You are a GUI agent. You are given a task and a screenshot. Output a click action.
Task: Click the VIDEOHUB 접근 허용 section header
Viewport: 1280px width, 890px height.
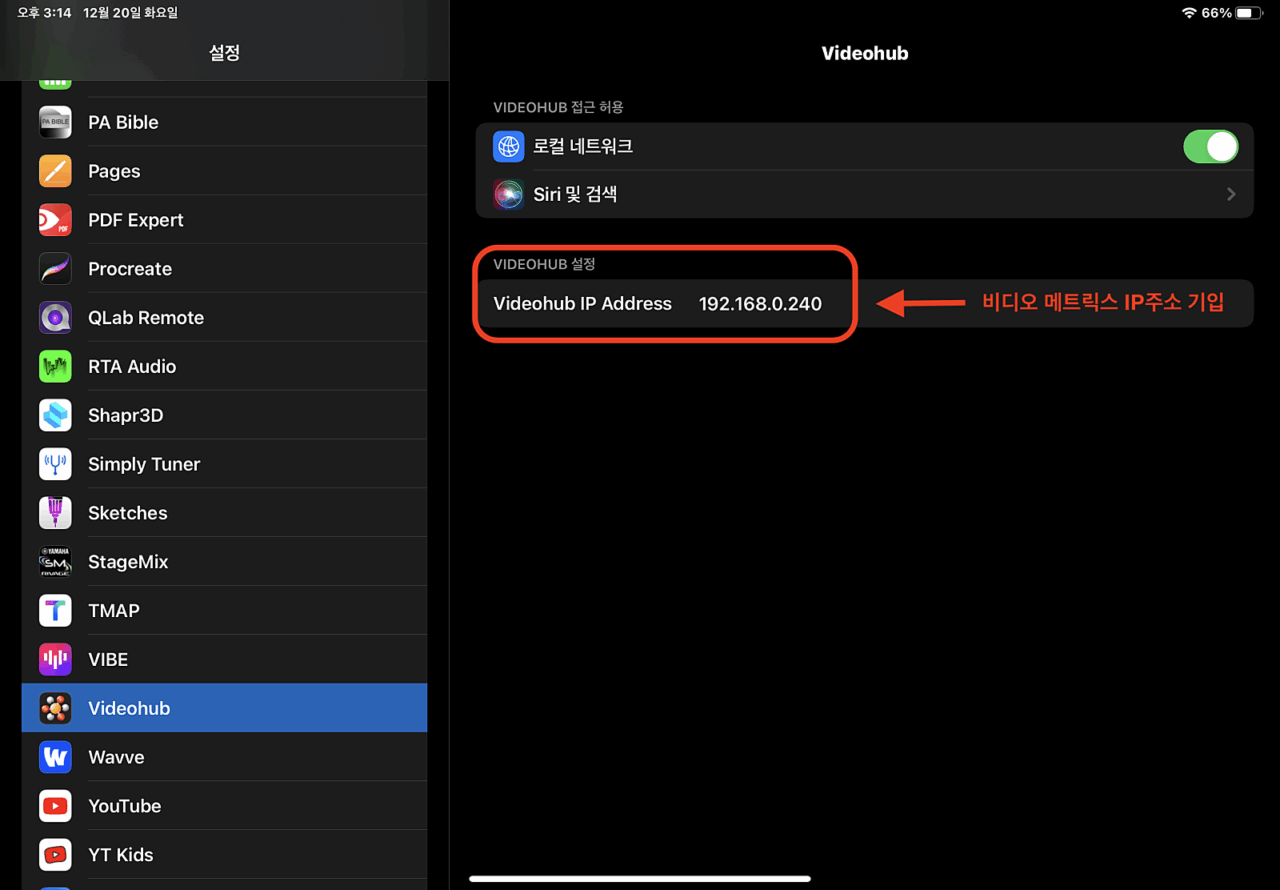(x=559, y=107)
